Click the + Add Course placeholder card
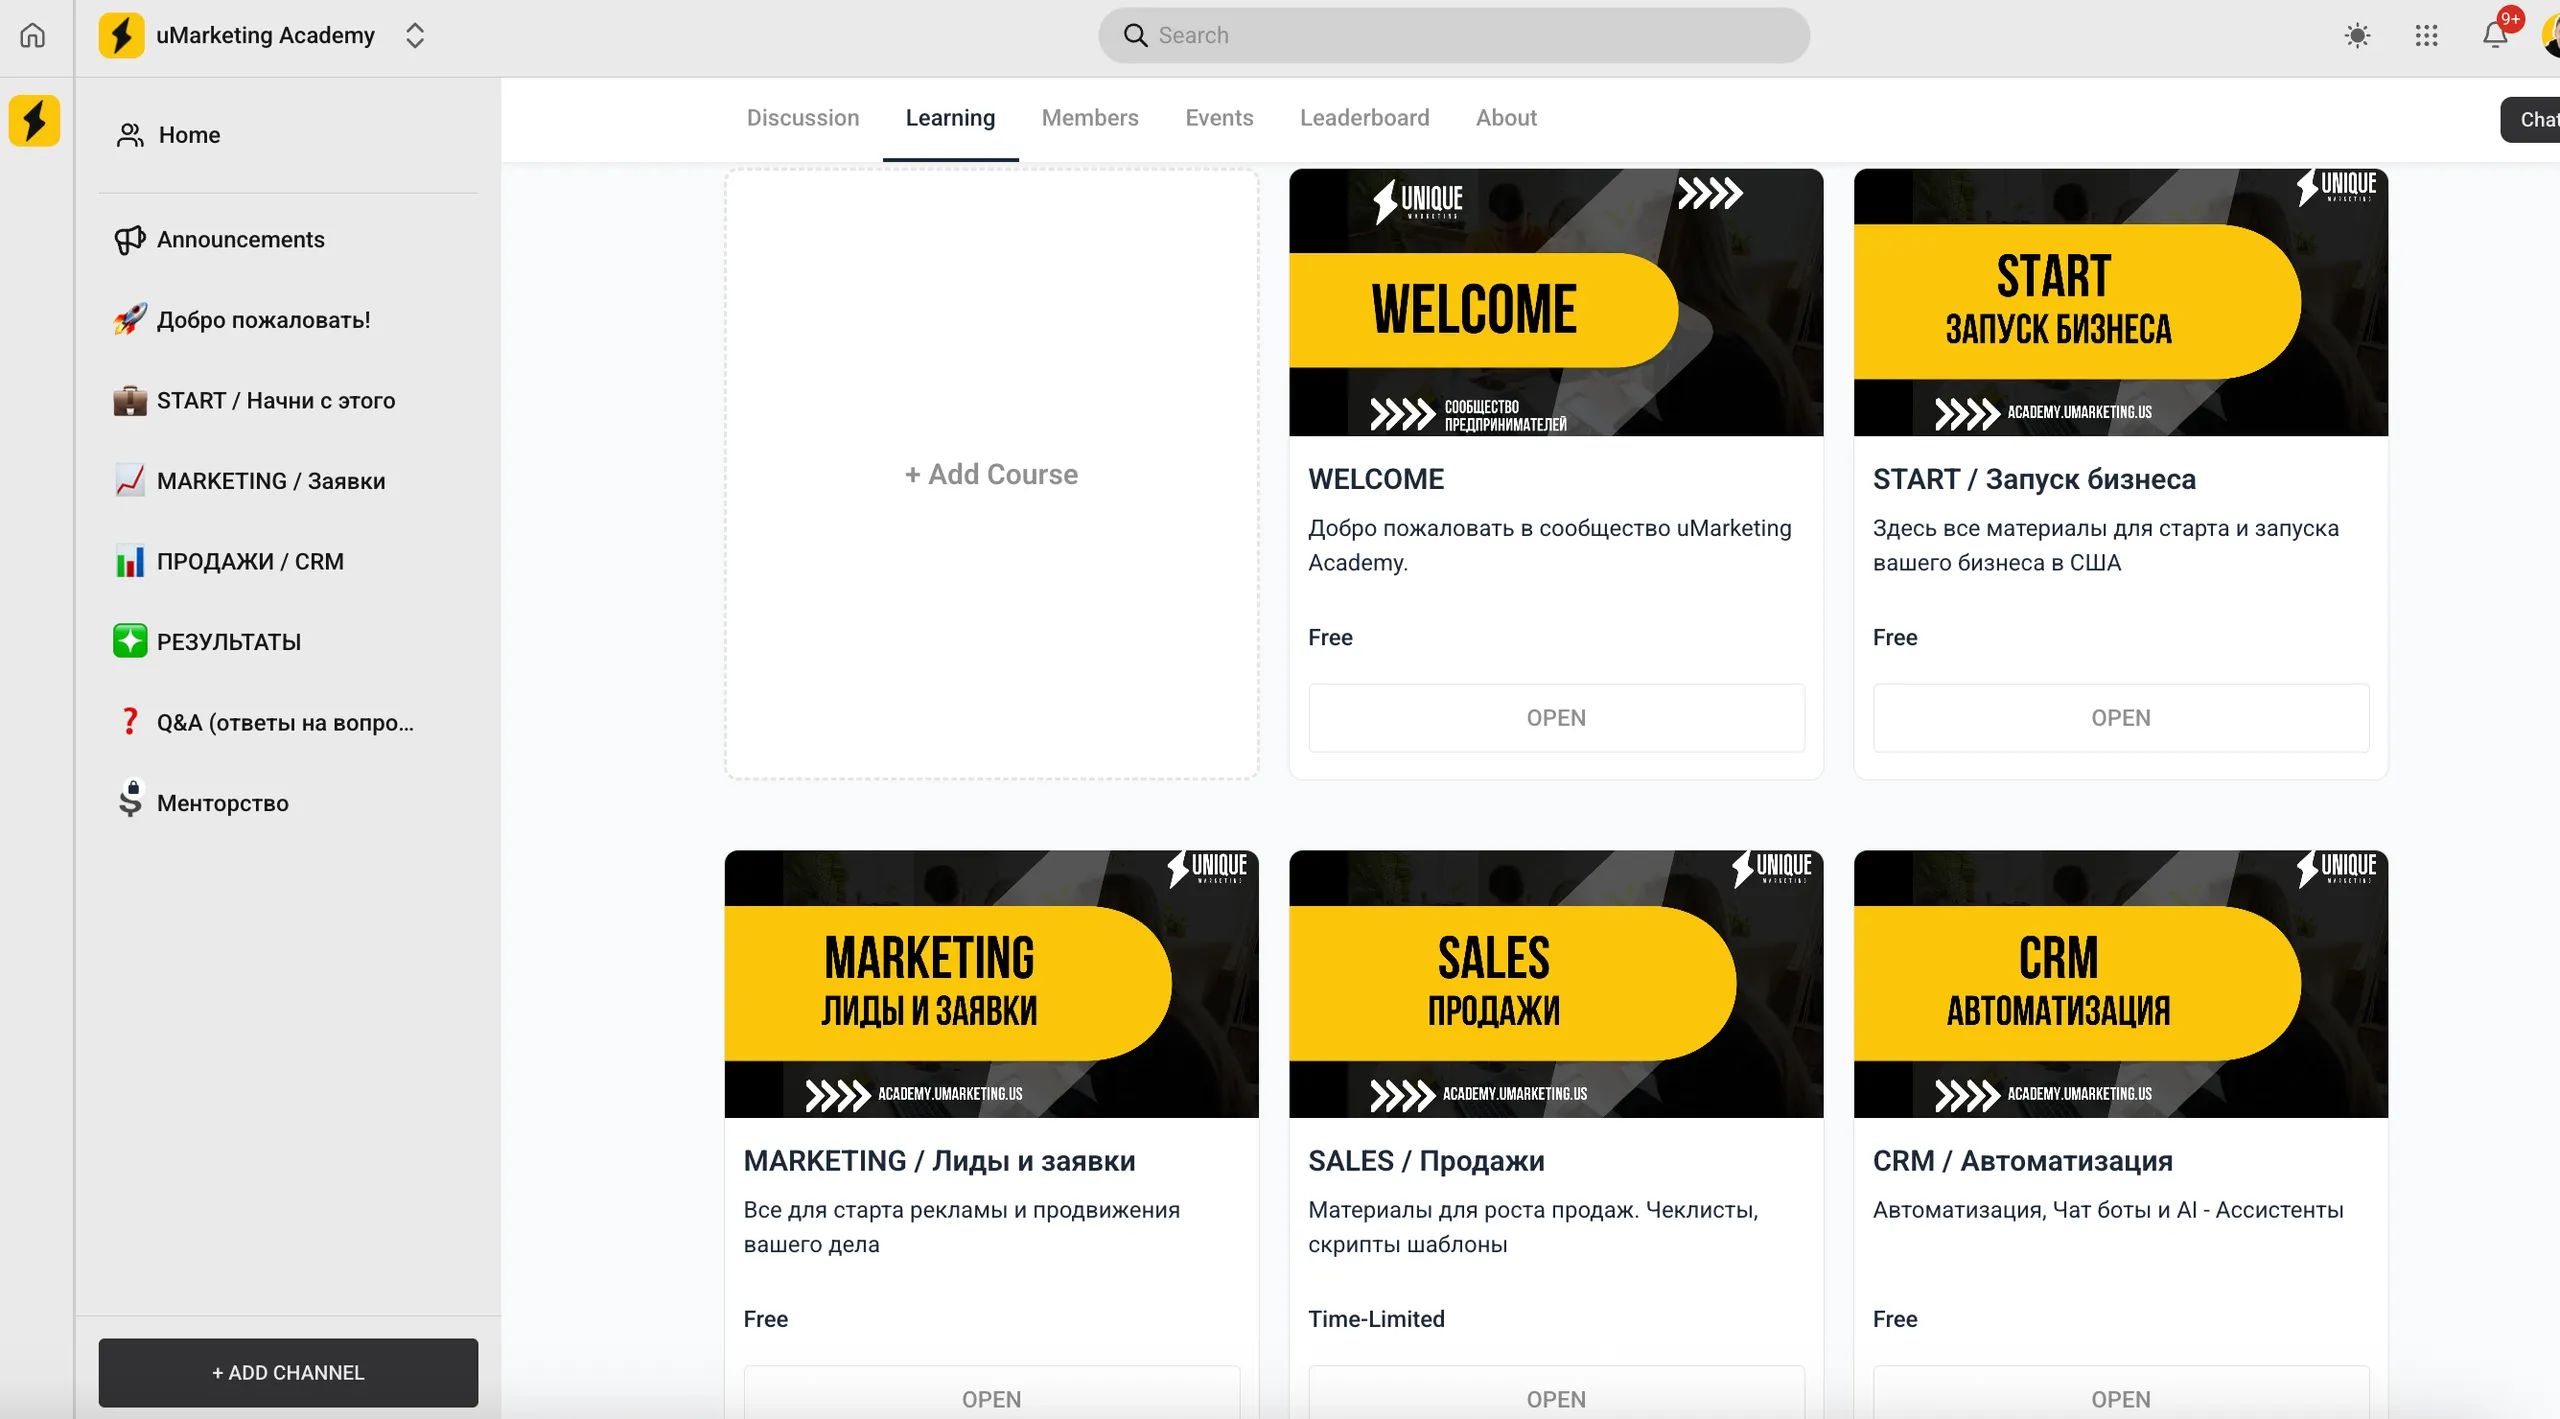This screenshot has height=1419, width=2560. point(991,474)
